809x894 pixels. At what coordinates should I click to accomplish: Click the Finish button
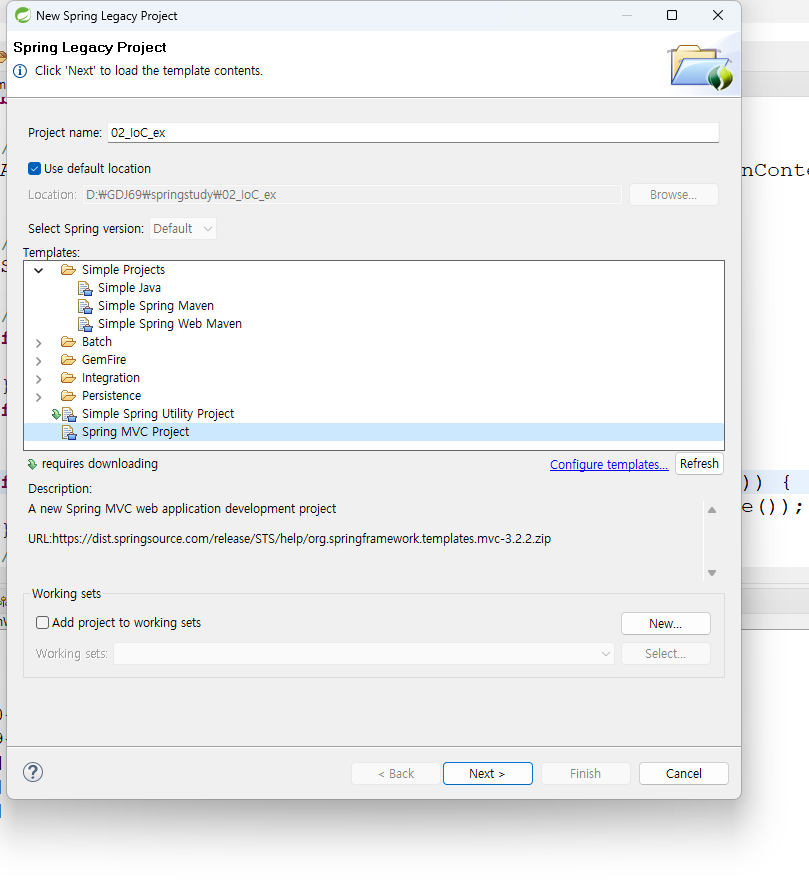tap(586, 774)
